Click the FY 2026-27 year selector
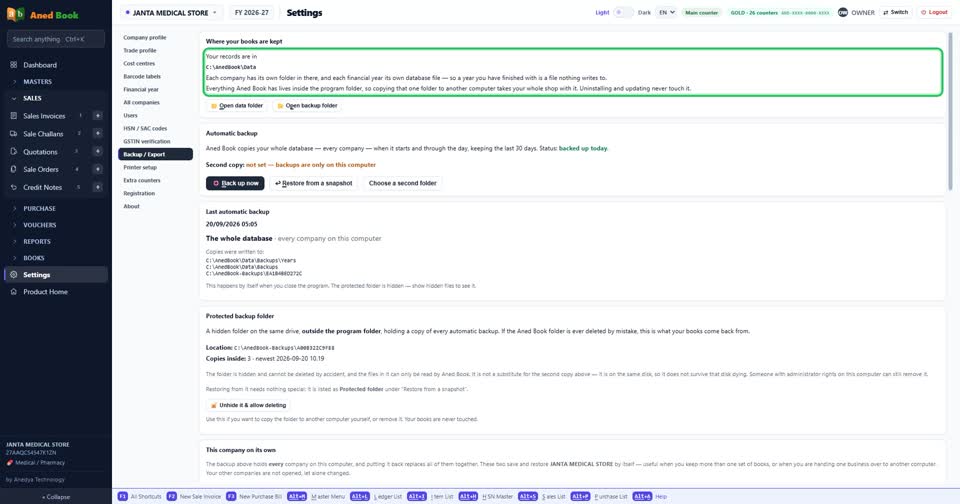The width and height of the screenshot is (960, 504). pyautogui.click(x=252, y=12)
